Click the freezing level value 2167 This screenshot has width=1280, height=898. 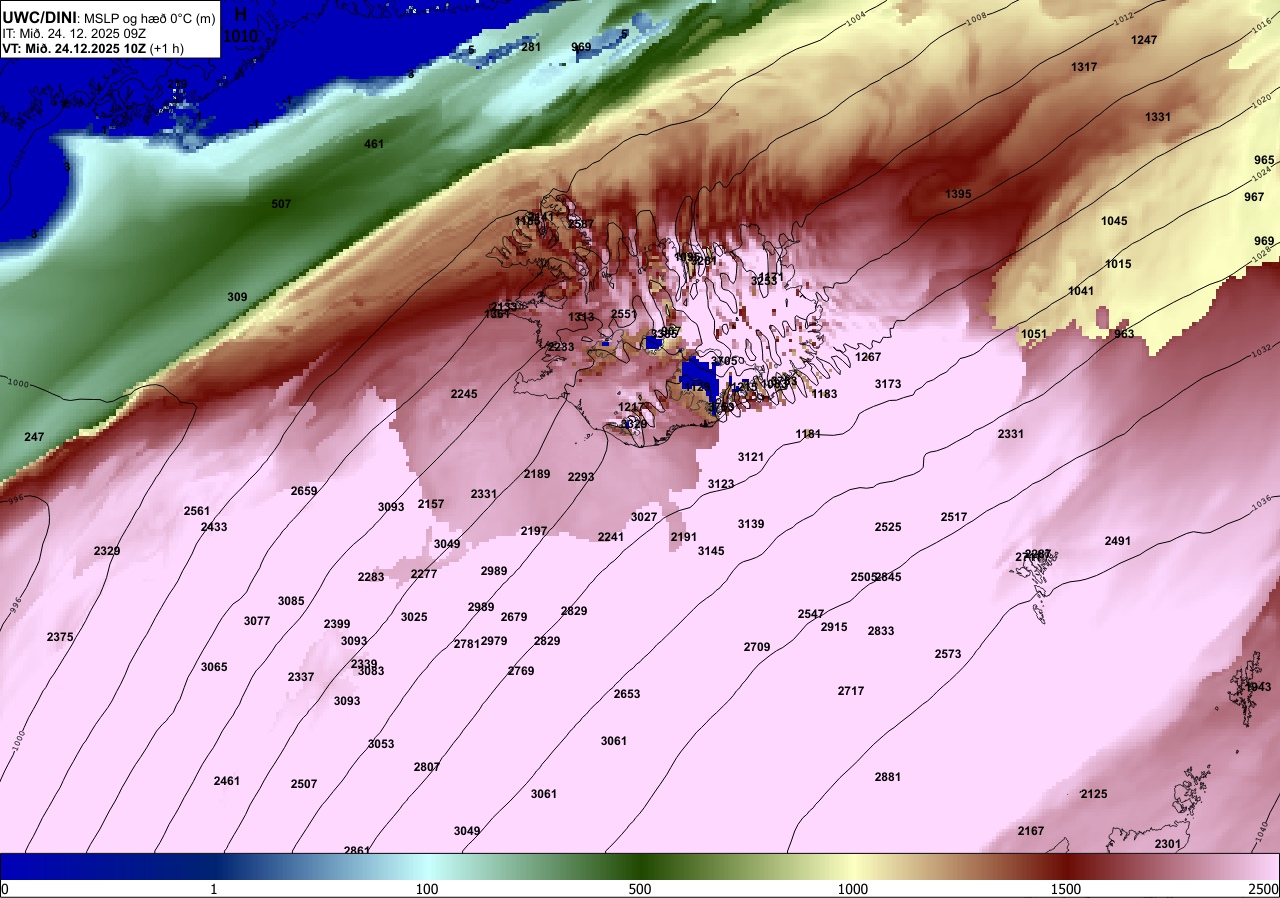point(1031,831)
